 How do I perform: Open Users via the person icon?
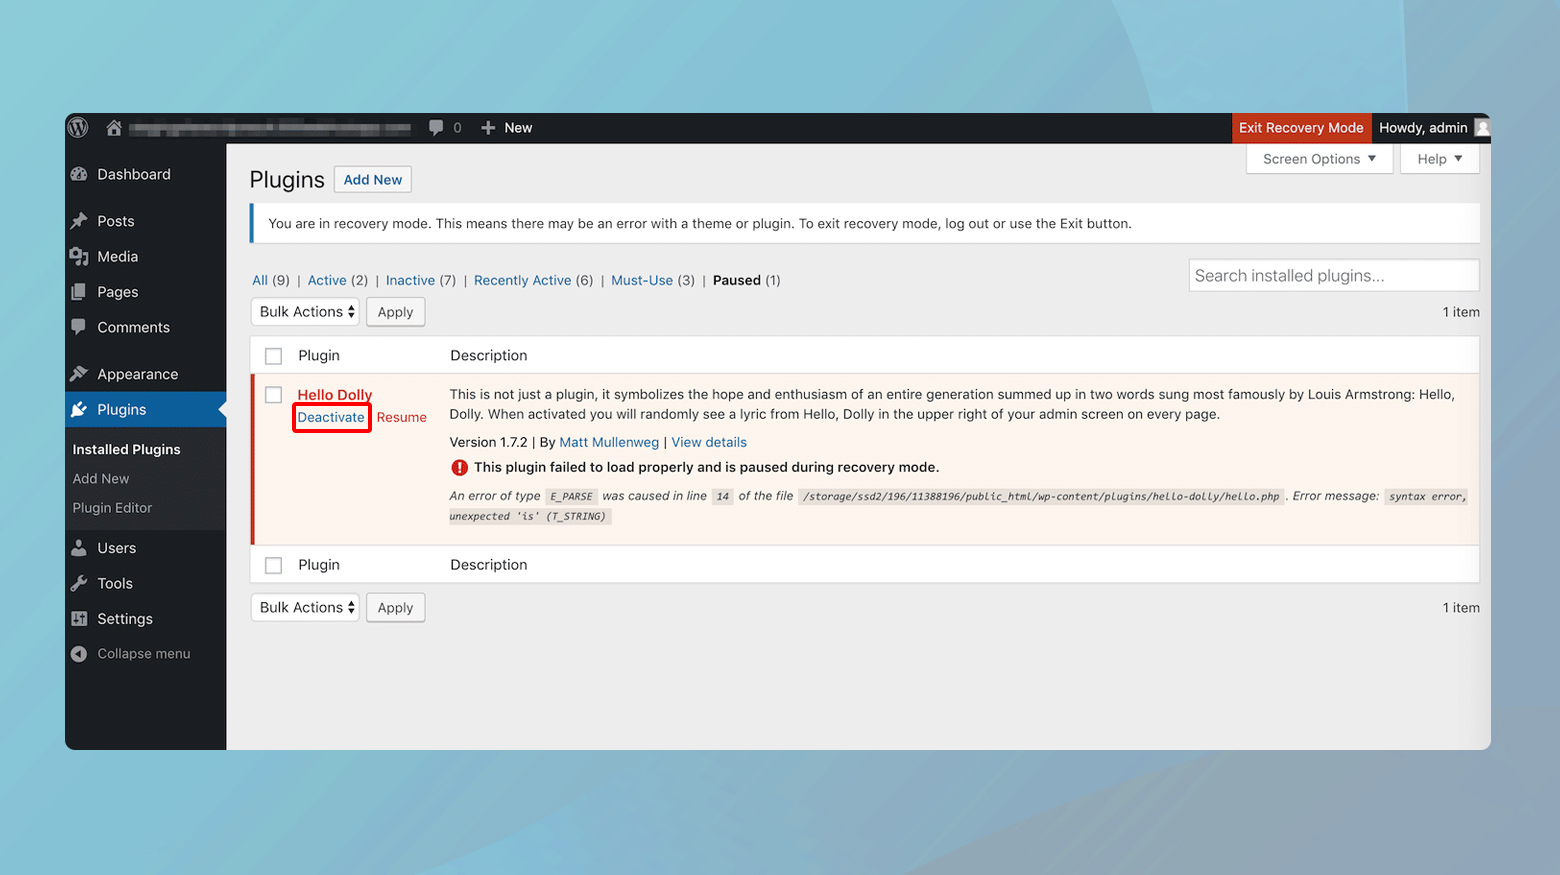(80, 547)
